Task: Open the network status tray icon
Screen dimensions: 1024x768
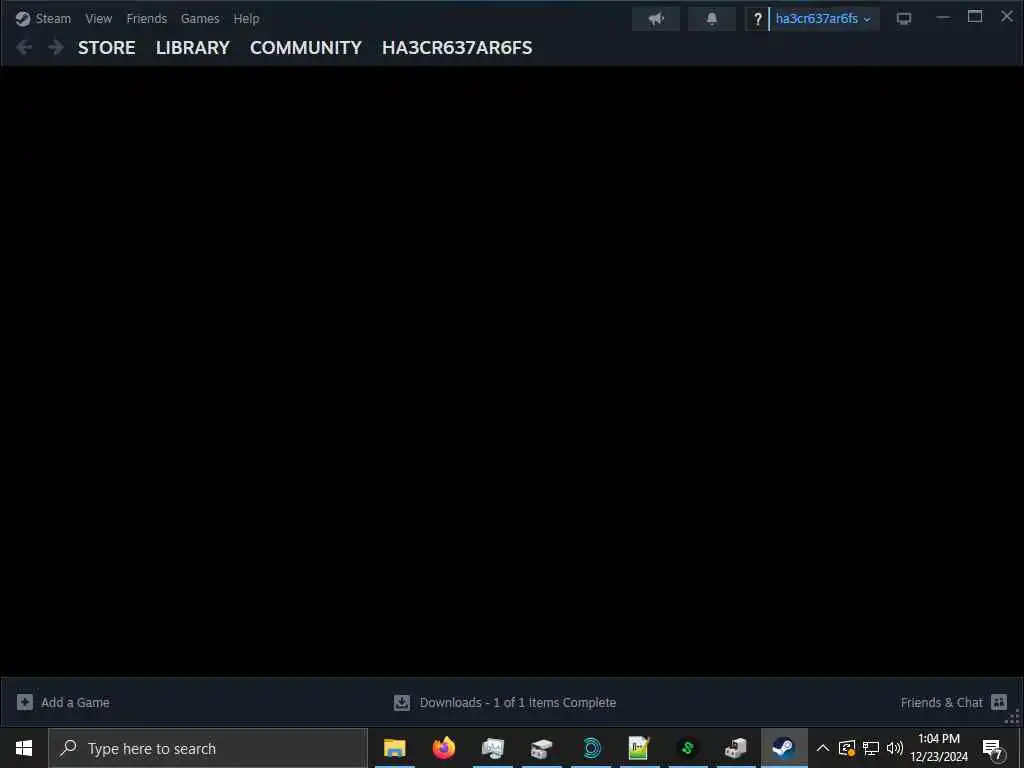Action: [x=871, y=748]
